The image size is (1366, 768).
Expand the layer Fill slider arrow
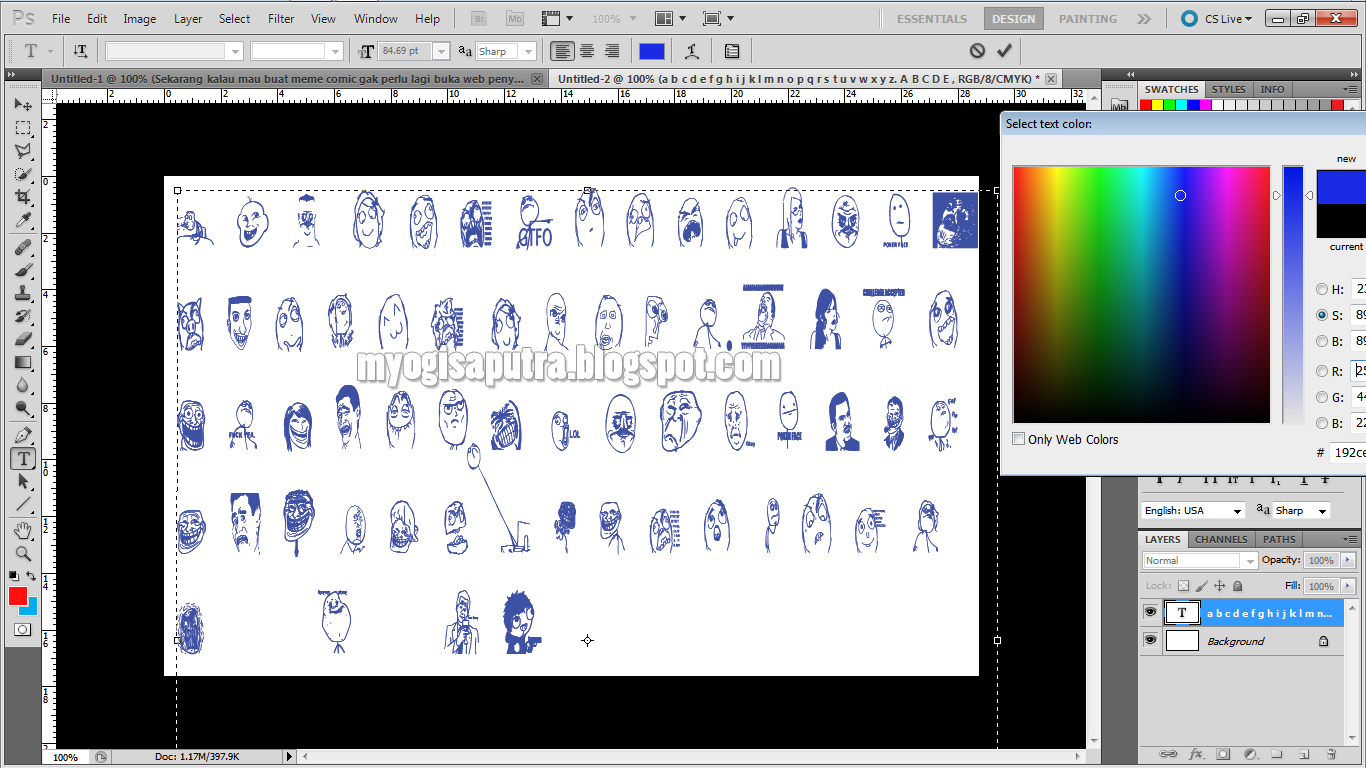point(1348,586)
